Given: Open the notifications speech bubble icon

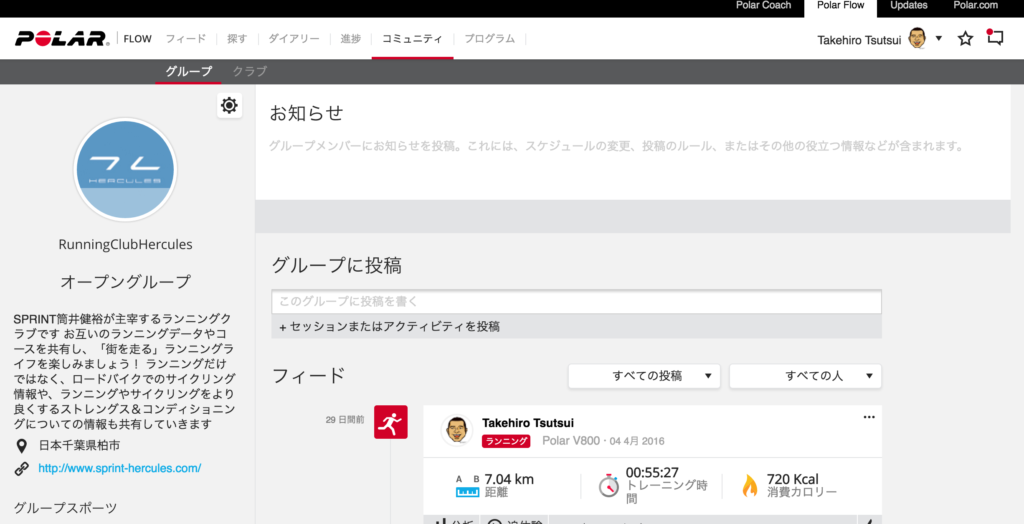Looking at the screenshot, I should click(x=995, y=39).
